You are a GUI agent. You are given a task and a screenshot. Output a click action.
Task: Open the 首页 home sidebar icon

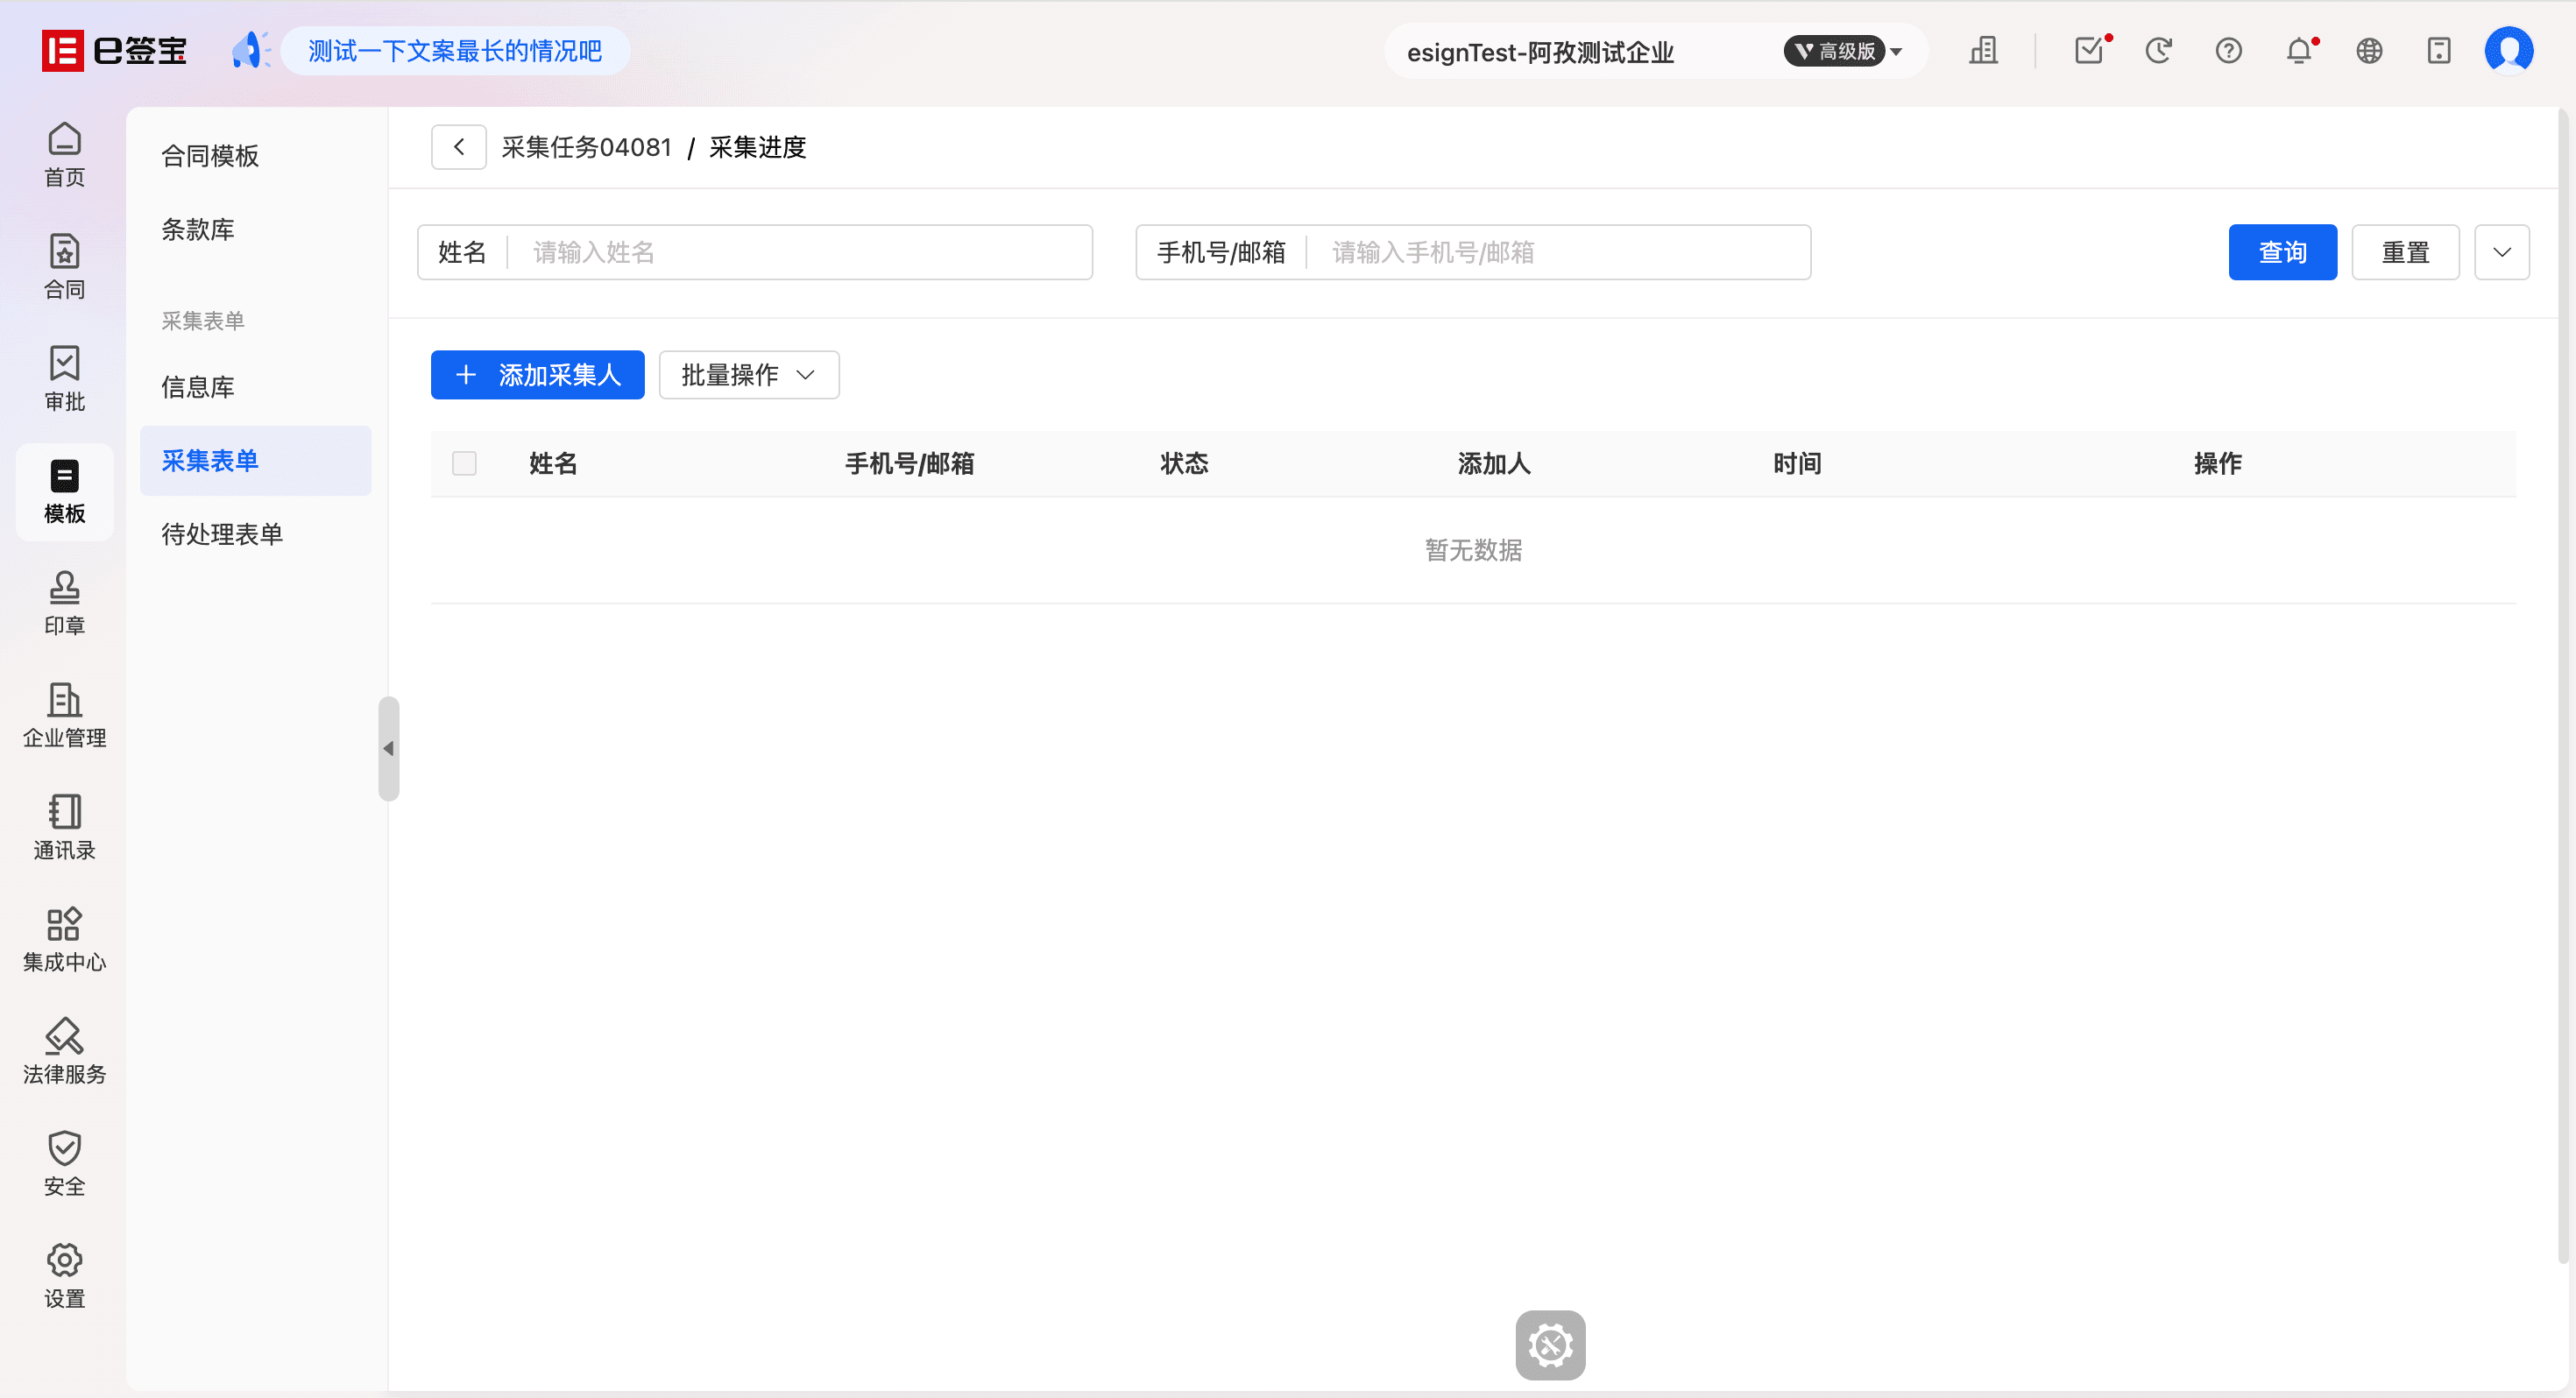[64, 155]
